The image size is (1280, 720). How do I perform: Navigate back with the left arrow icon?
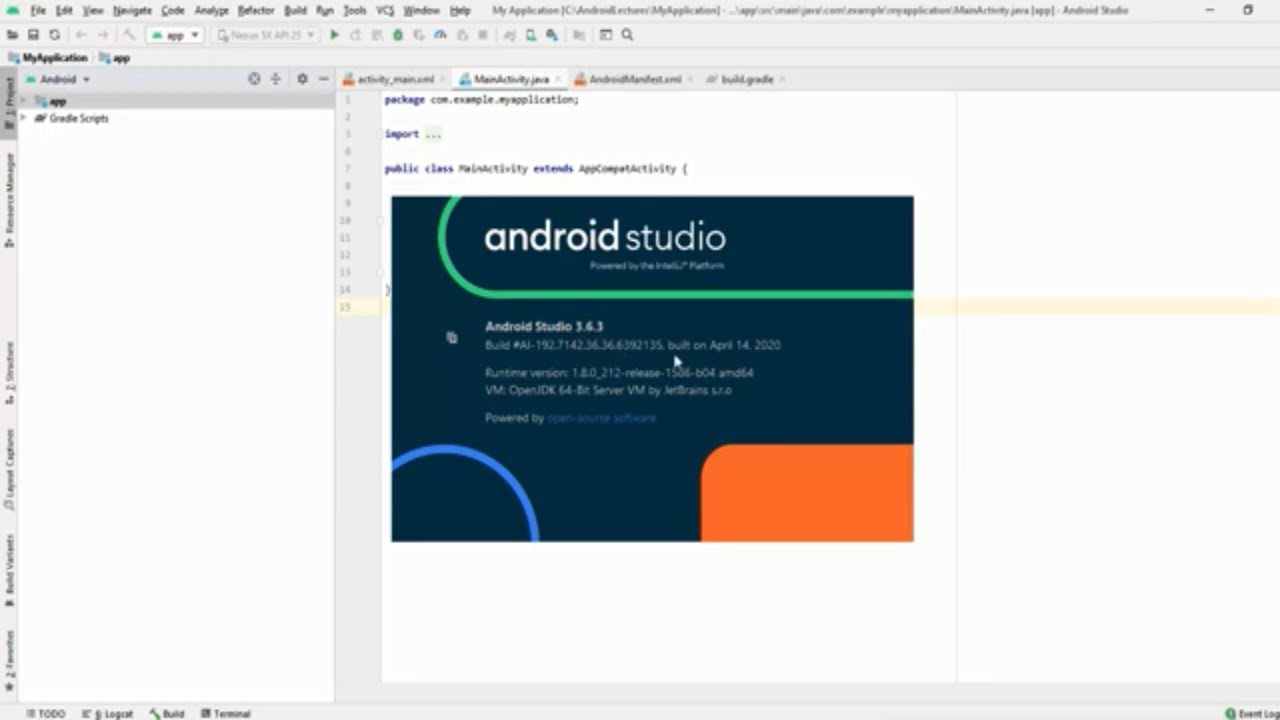coord(81,35)
